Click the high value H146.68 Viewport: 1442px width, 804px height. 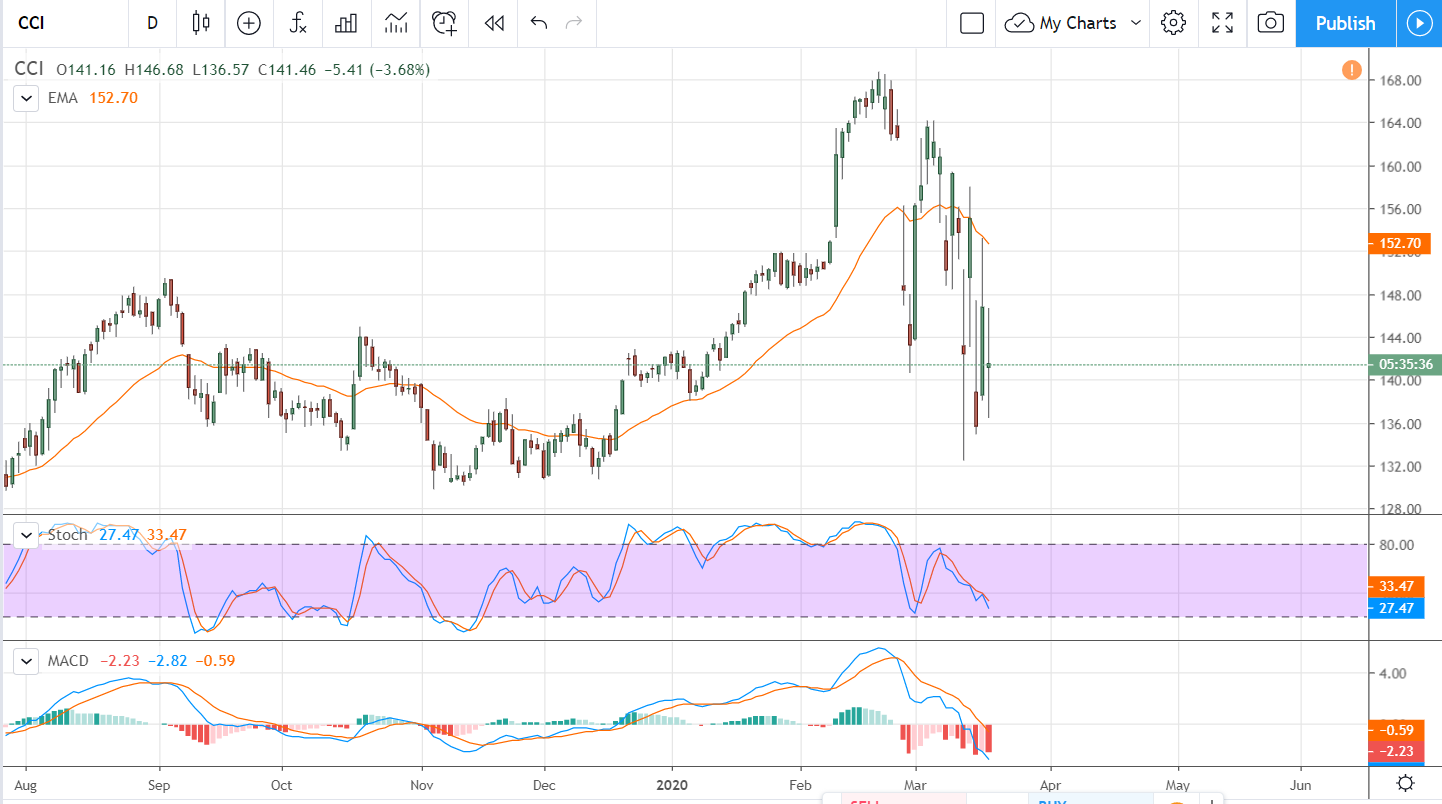pyautogui.click(x=155, y=70)
